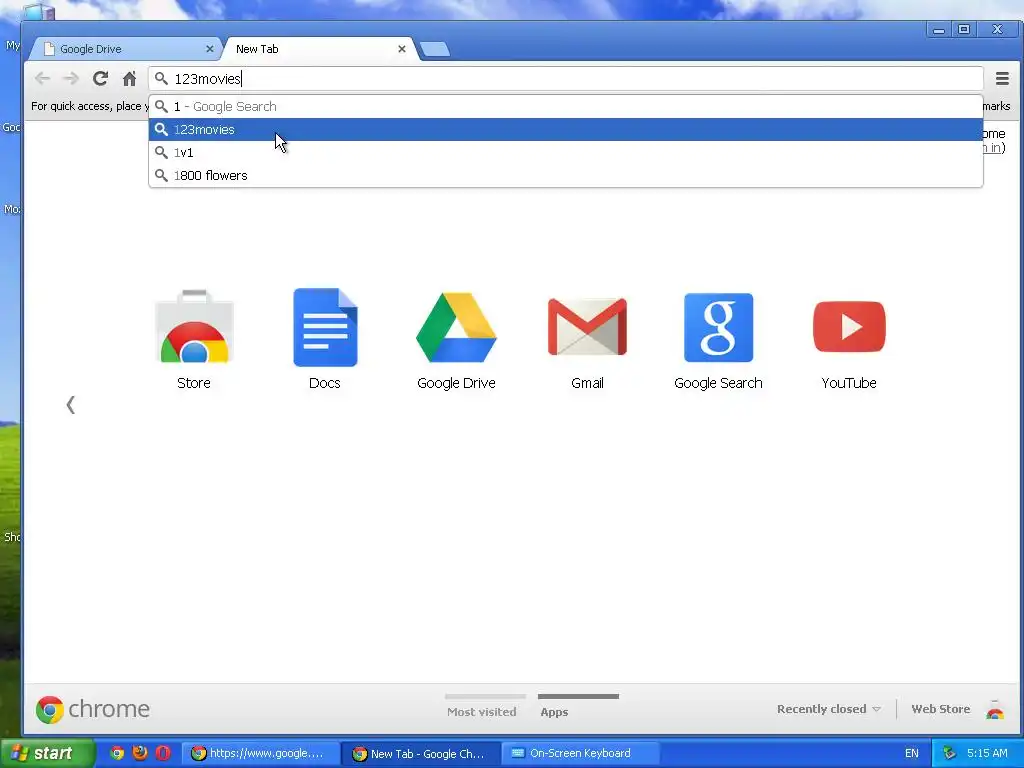Image resolution: width=1024 pixels, height=768 pixels.
Task: Launch Firefox from the quick launch bar
Action: tap(140, 753)
